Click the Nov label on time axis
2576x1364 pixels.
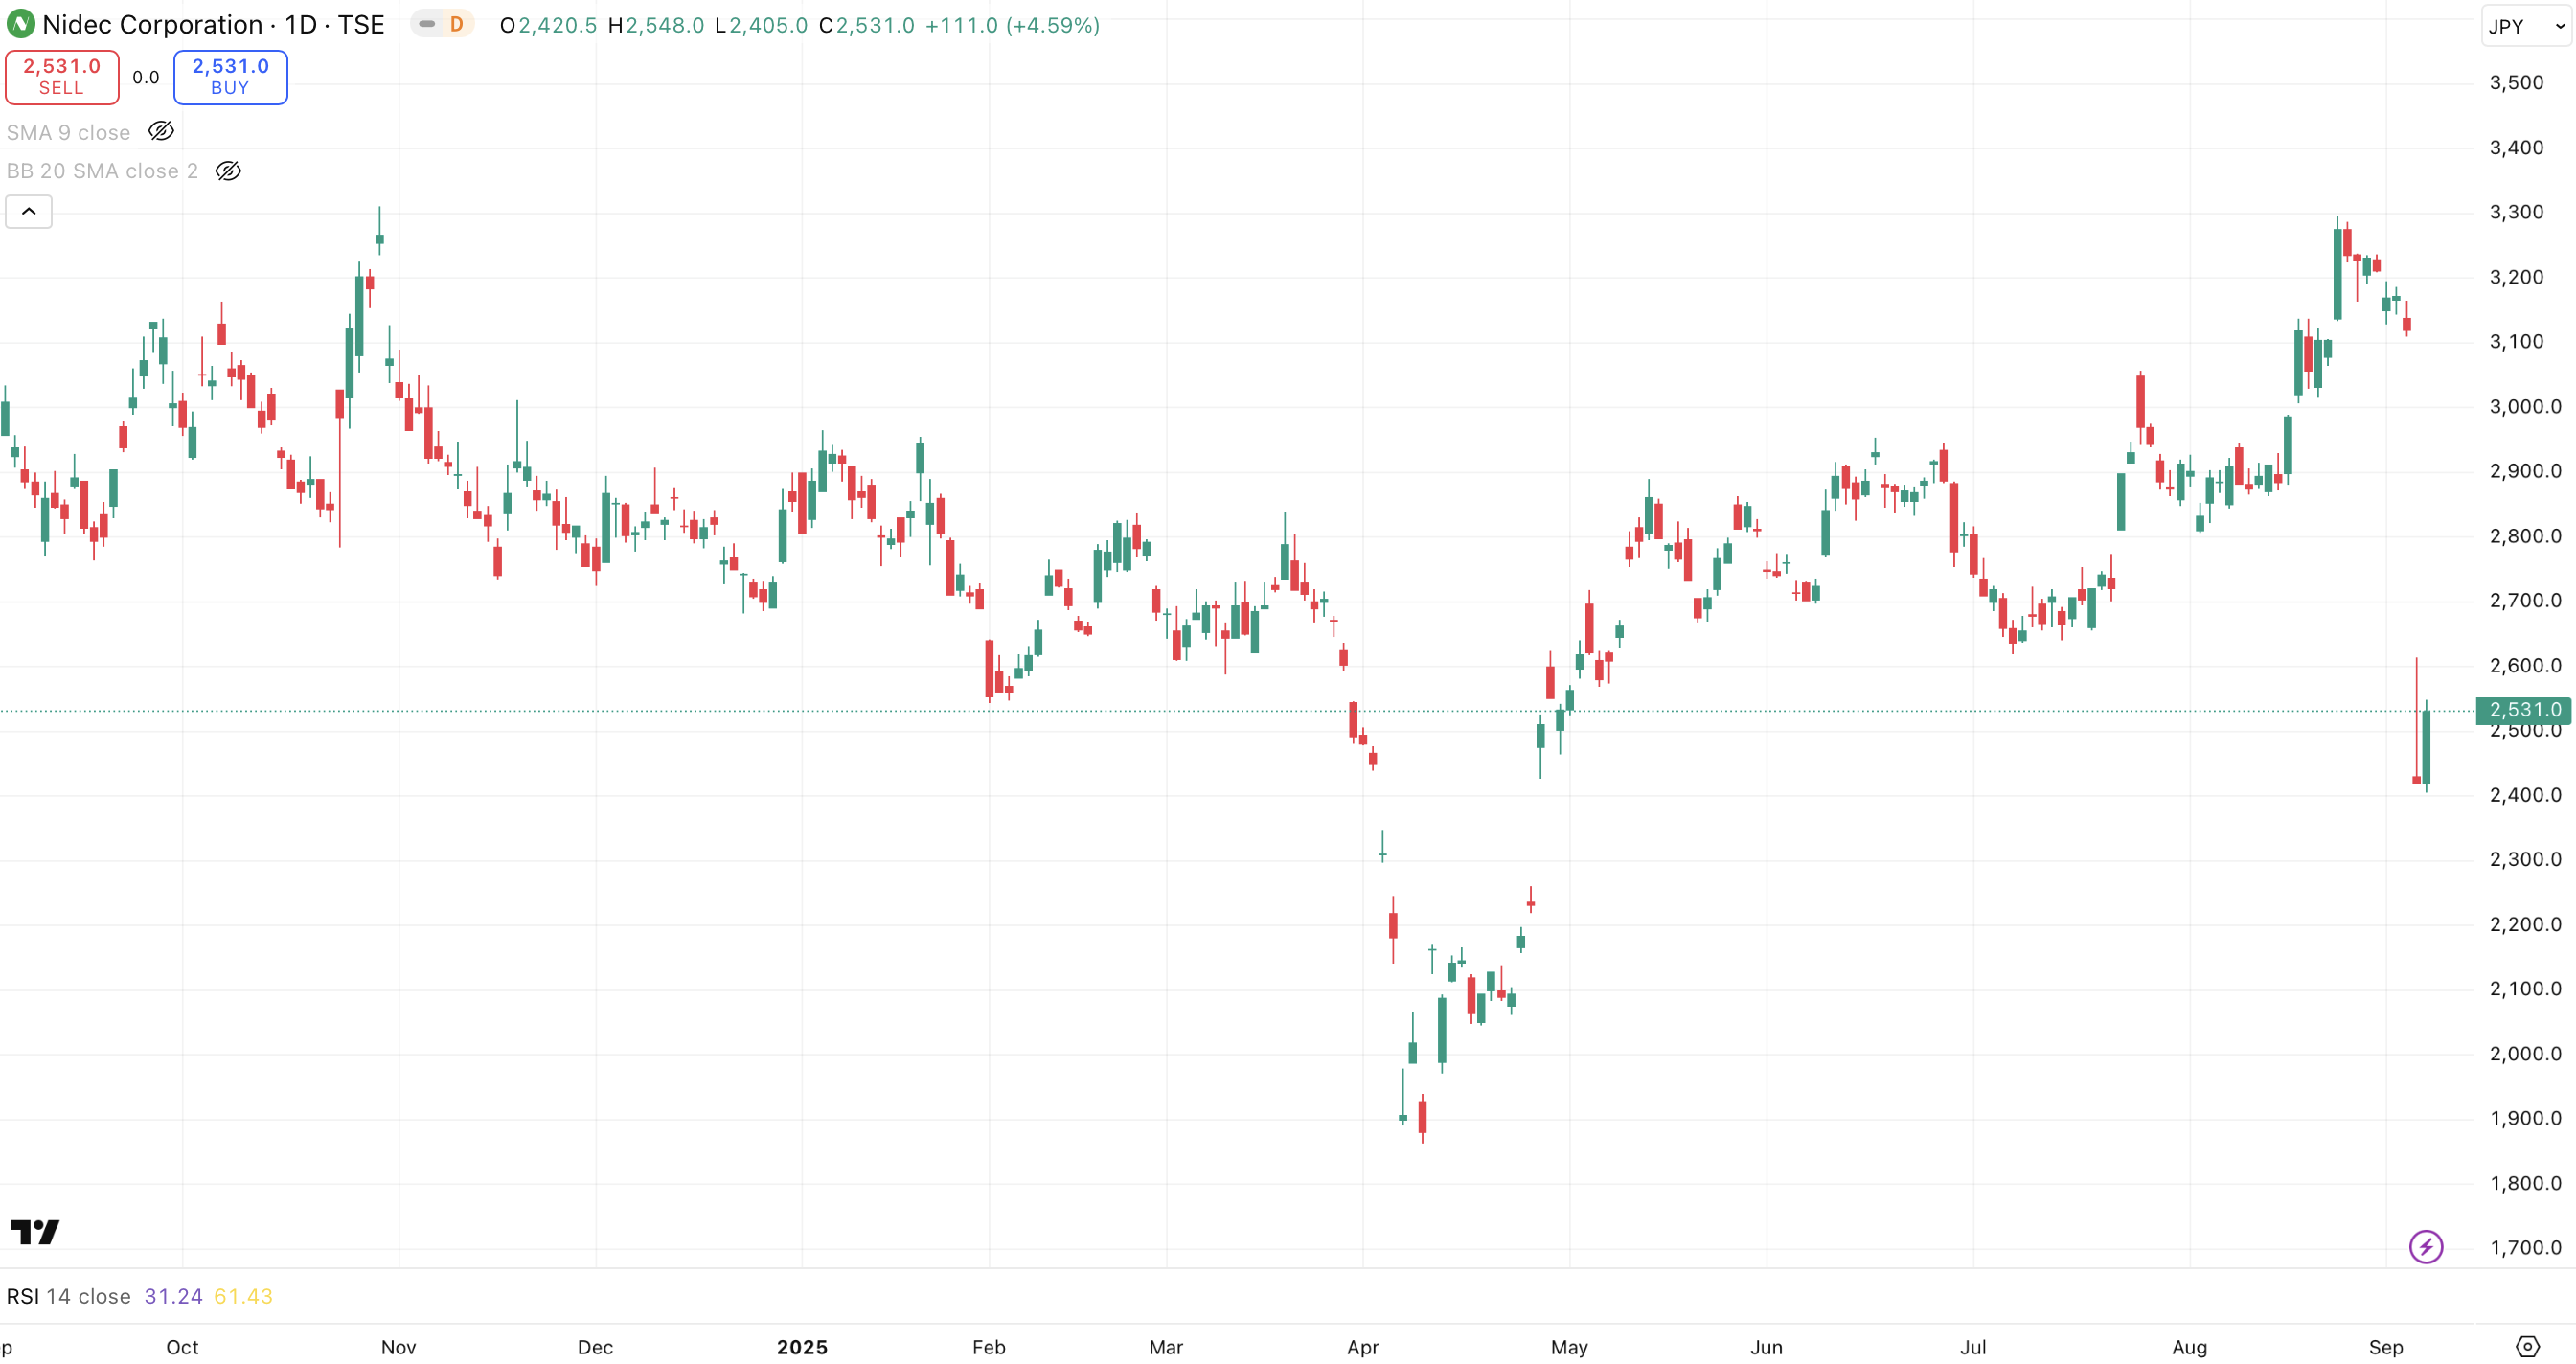pos(398,1347)
